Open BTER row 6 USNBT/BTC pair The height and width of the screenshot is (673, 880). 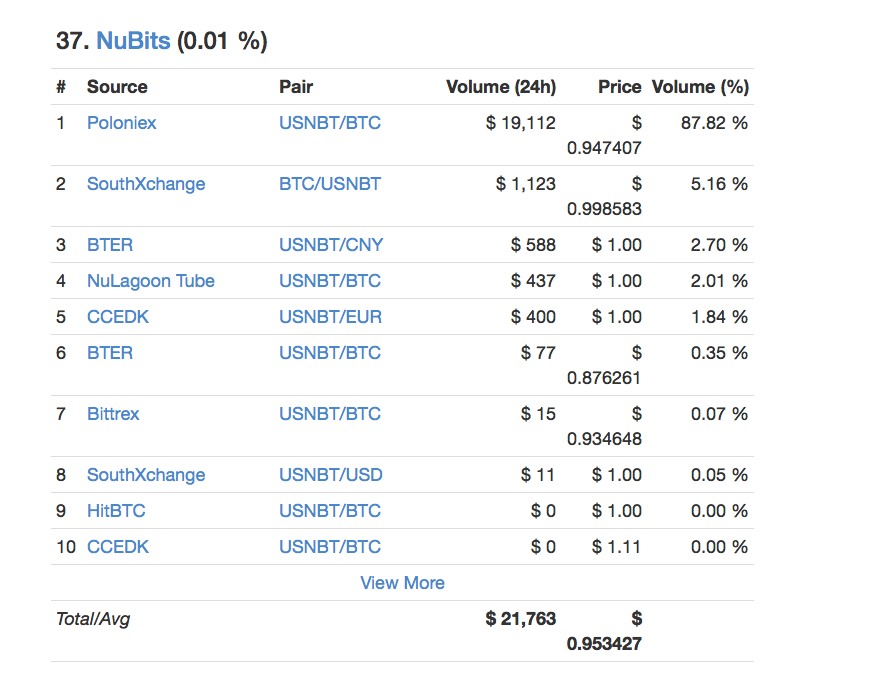(330, 353)
